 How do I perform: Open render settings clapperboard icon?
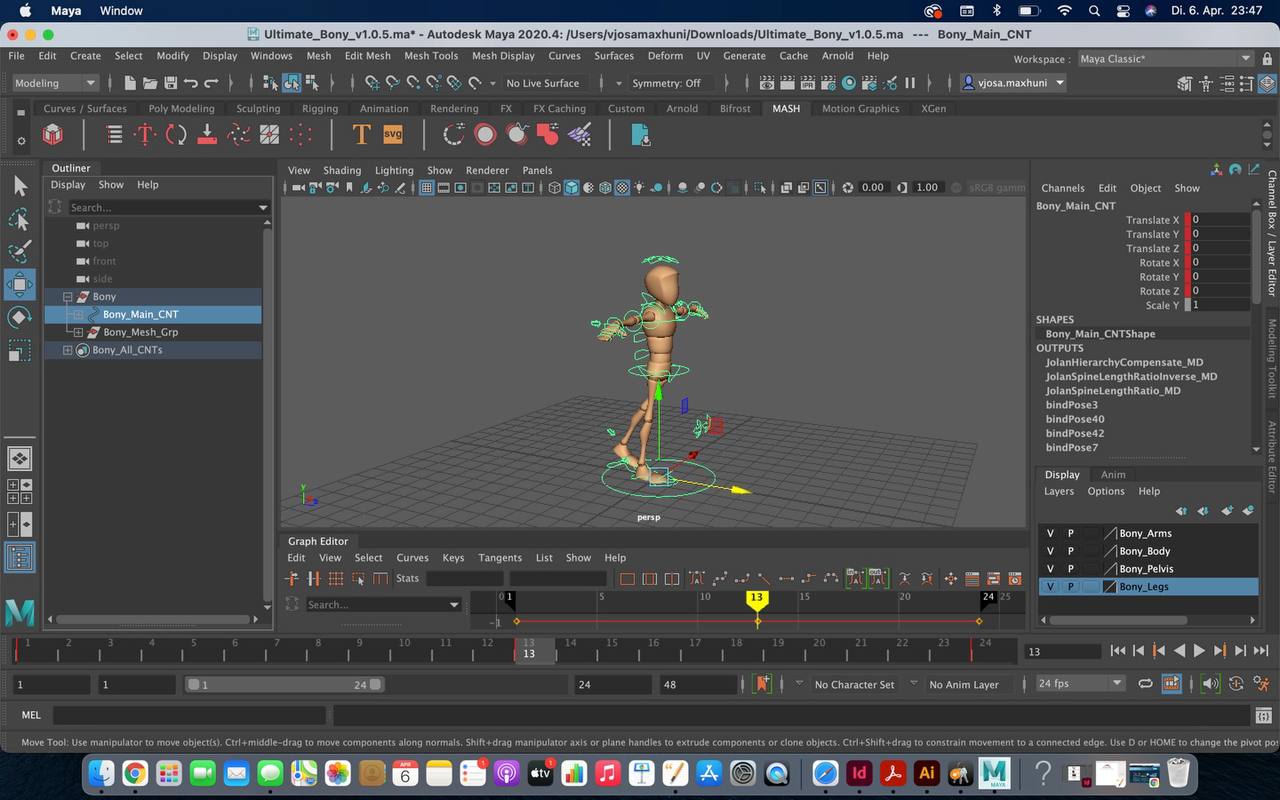click(828, 83)
